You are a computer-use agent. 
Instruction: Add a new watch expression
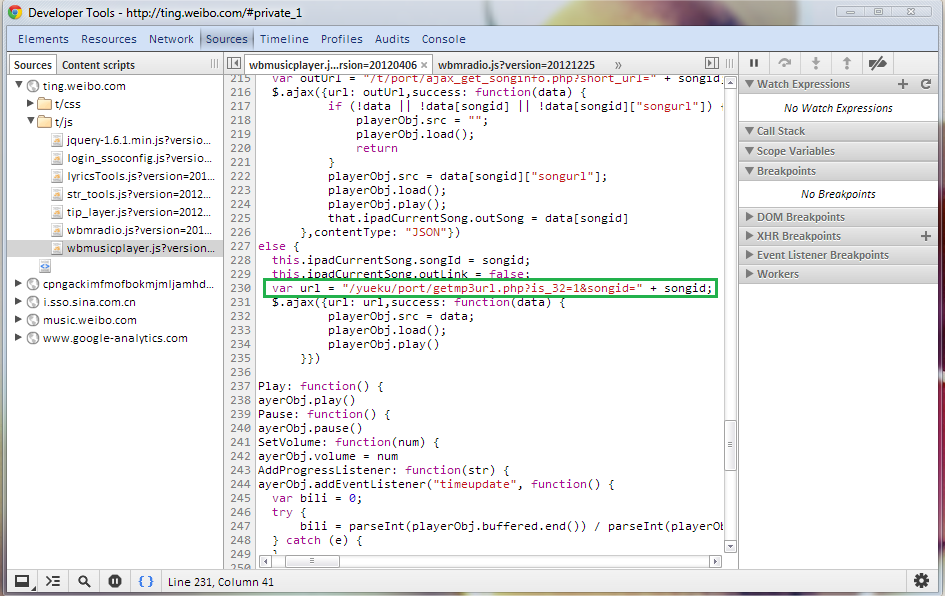(x=903, y=85)
